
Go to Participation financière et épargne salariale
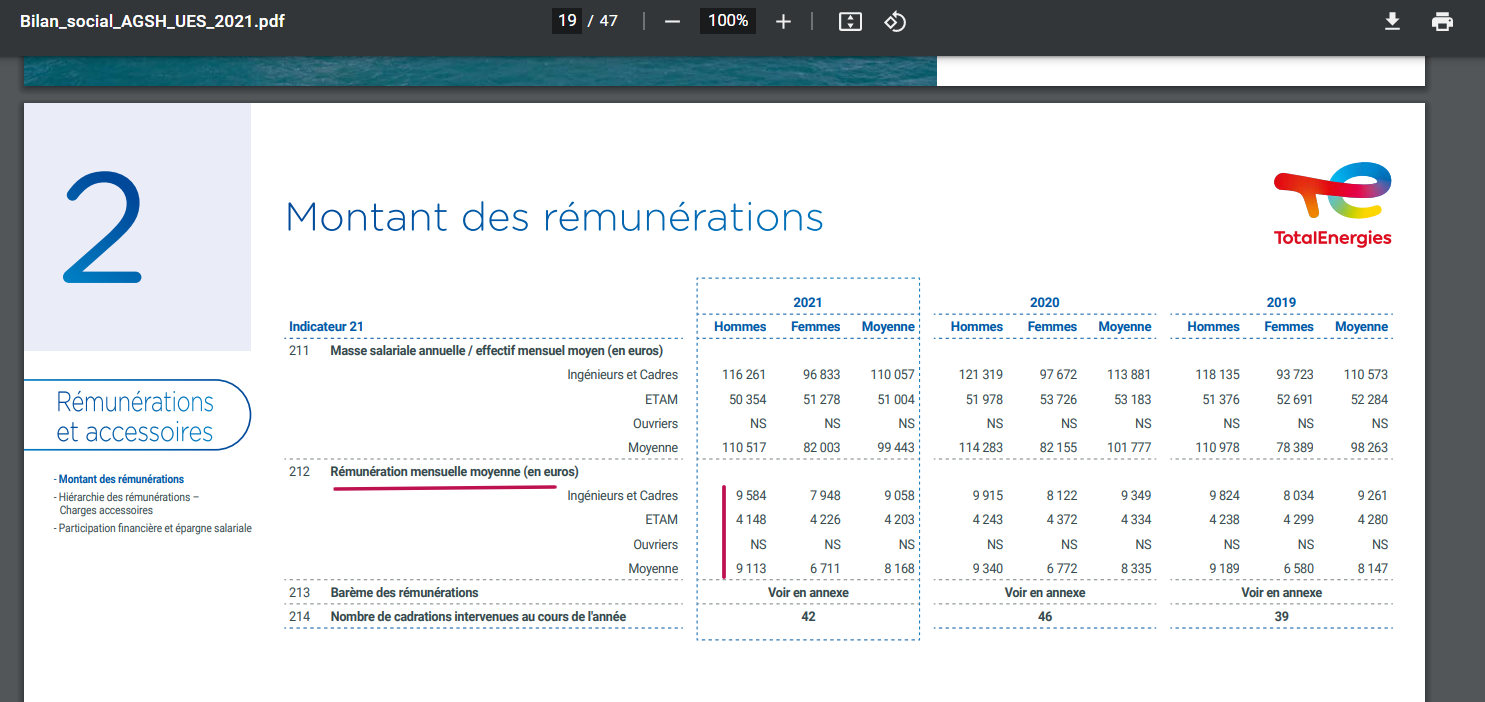tap(155, 528)
